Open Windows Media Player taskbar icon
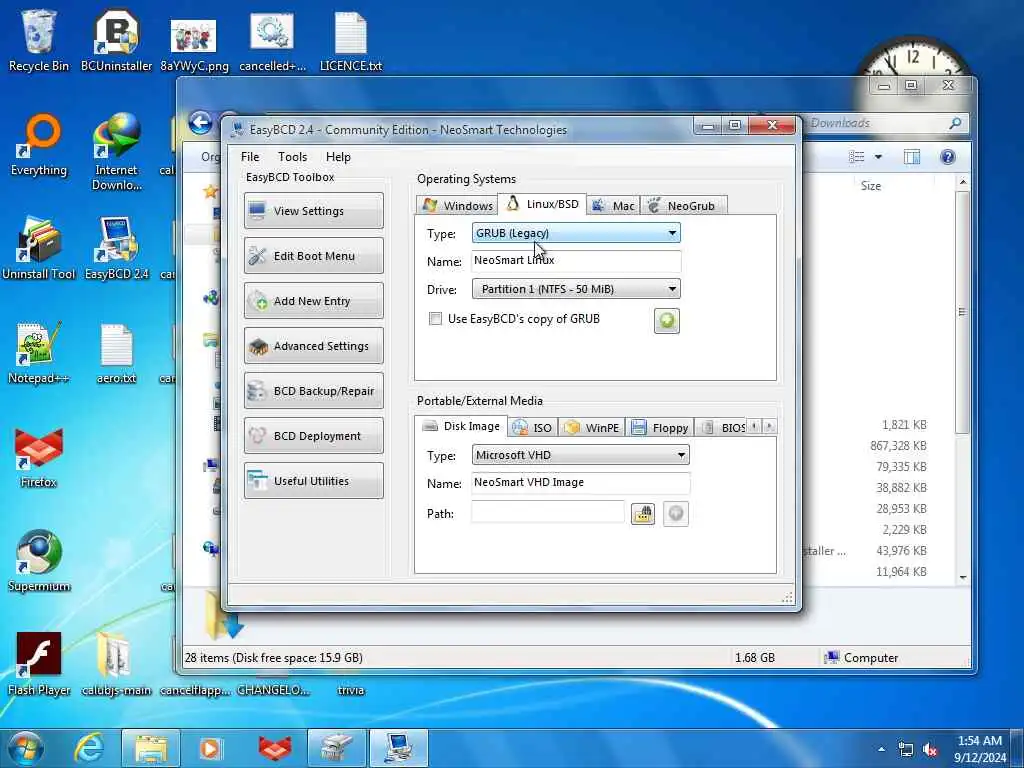The width and height of the screenshot is (1024, 768). point(210,748)
